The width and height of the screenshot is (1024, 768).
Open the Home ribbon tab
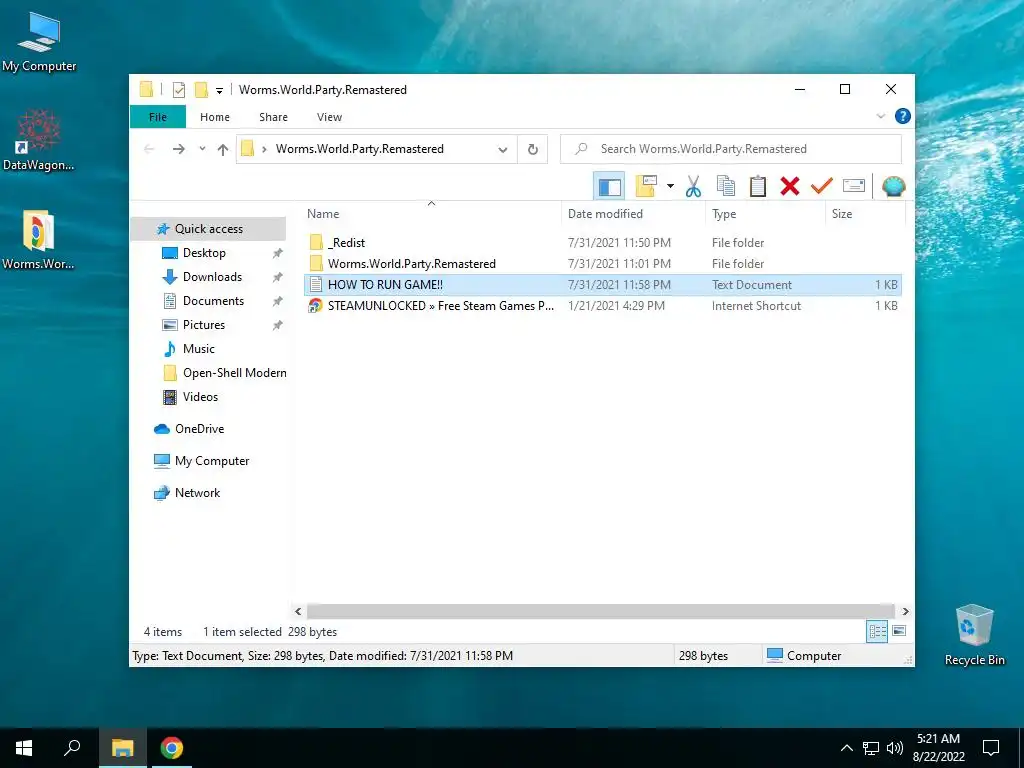click(x=215, y=117)
